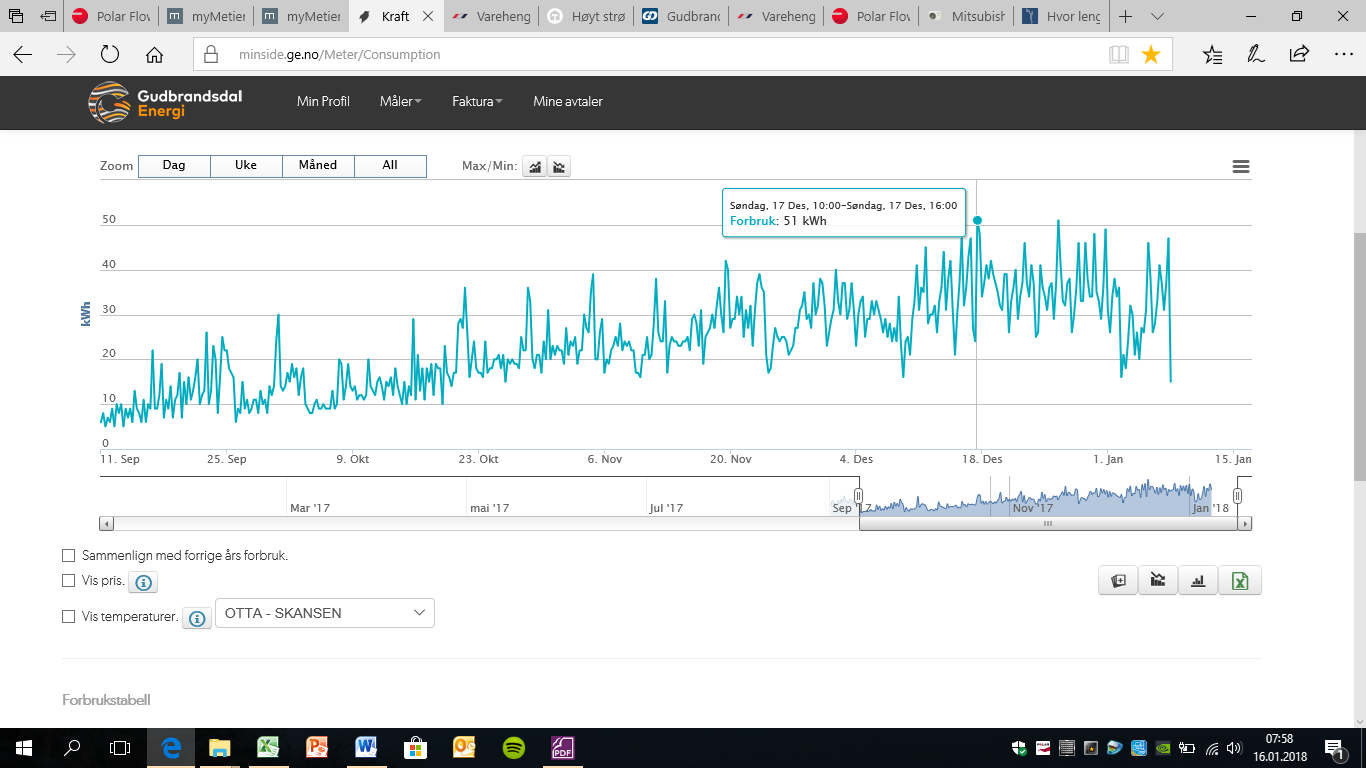Expand the Måler menu
1366x768 pixels.
400,101
